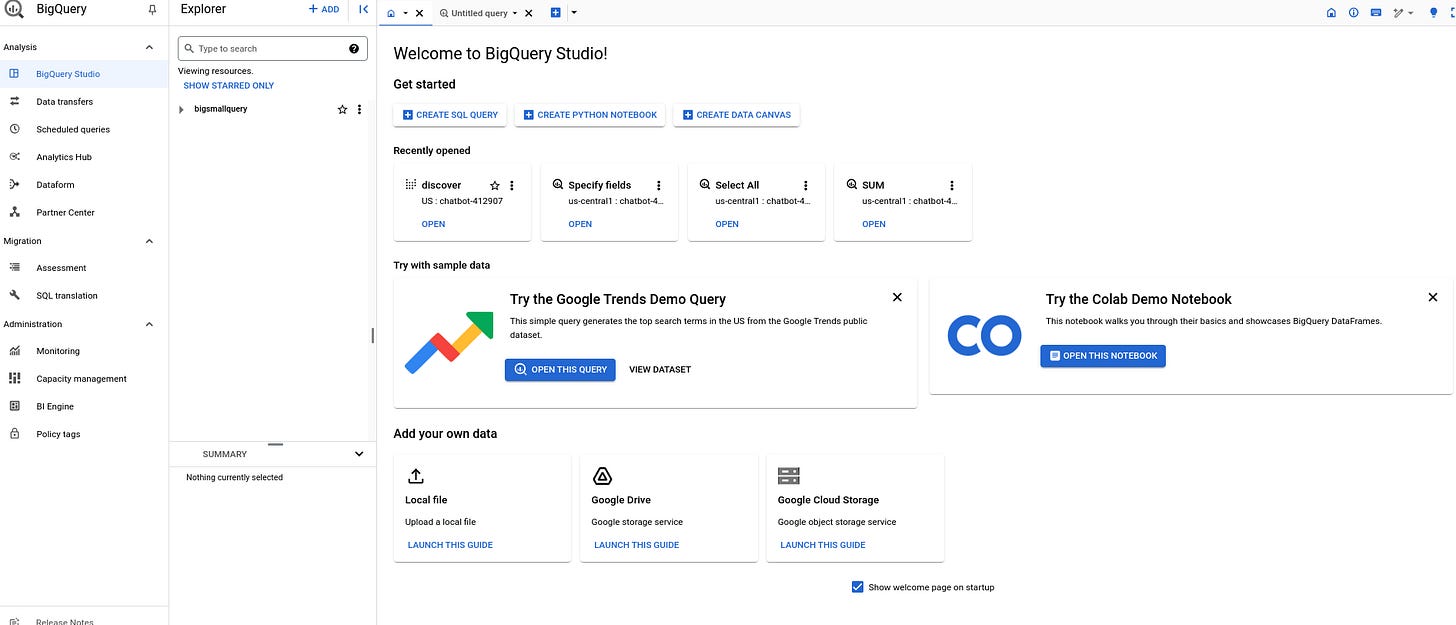The width and height of the screenshot is (1456, 625).
Task: Collapse the Administration section
Action: 150,324
